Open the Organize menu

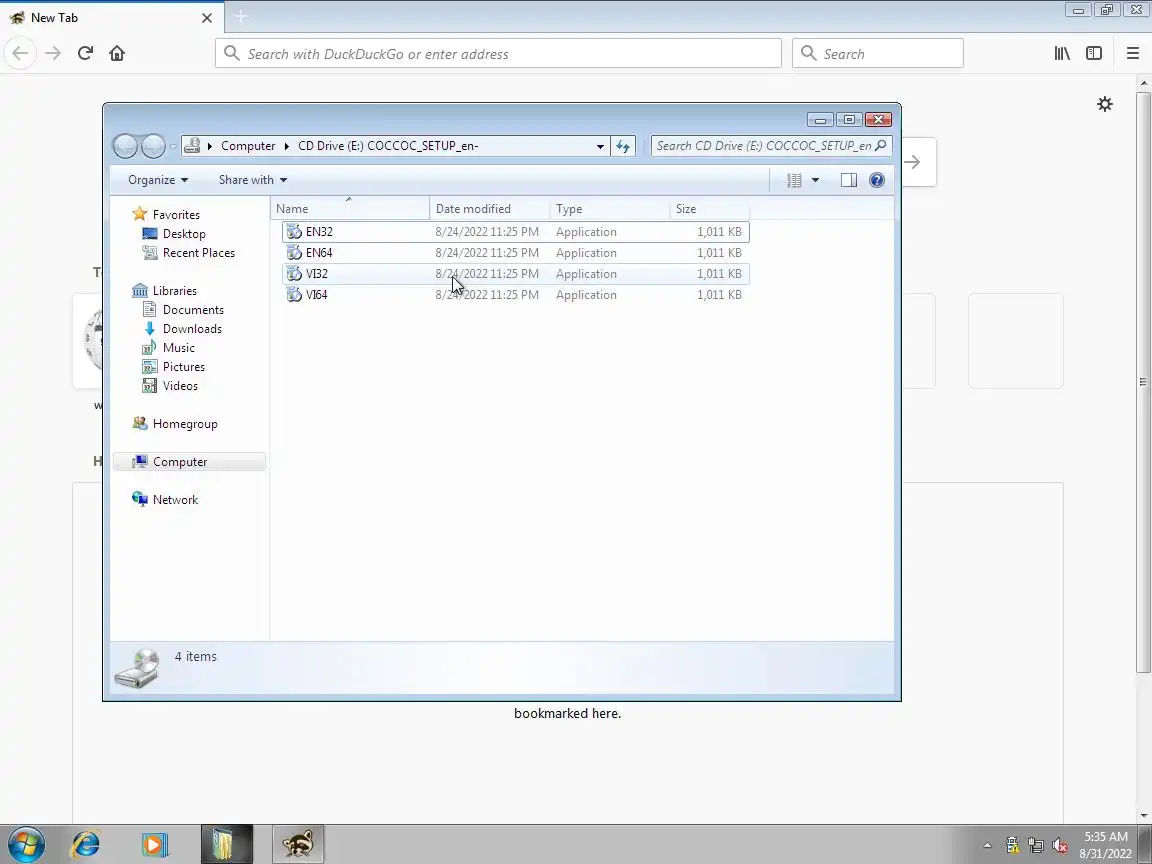[x=158, y=180]
